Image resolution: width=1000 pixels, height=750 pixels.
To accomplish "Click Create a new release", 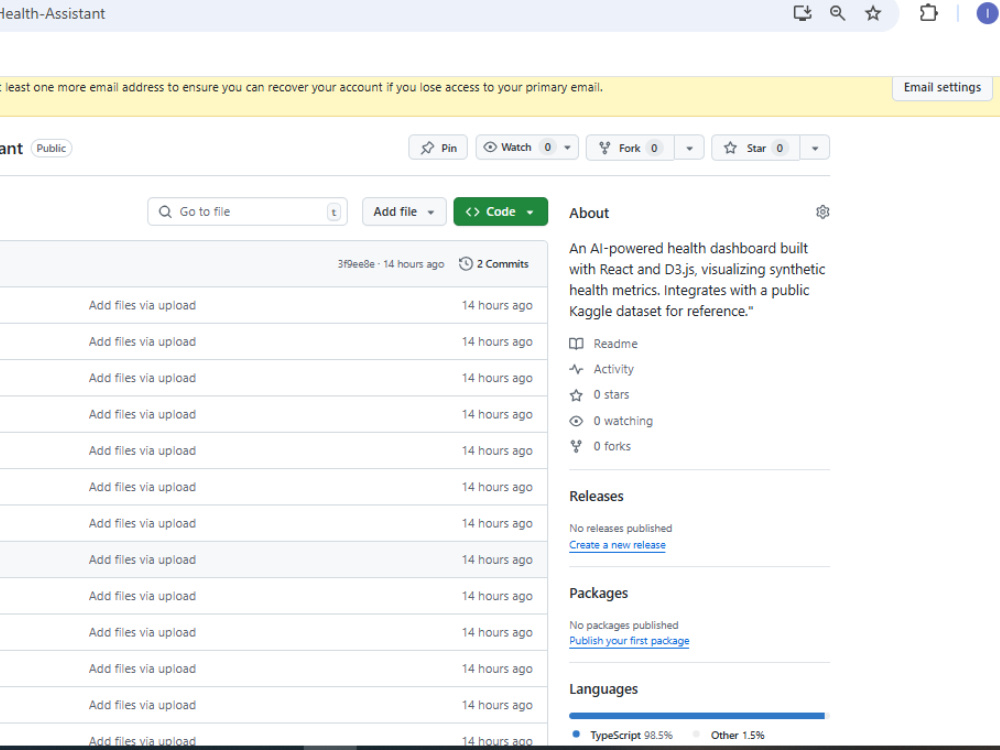I will (617, 545).
